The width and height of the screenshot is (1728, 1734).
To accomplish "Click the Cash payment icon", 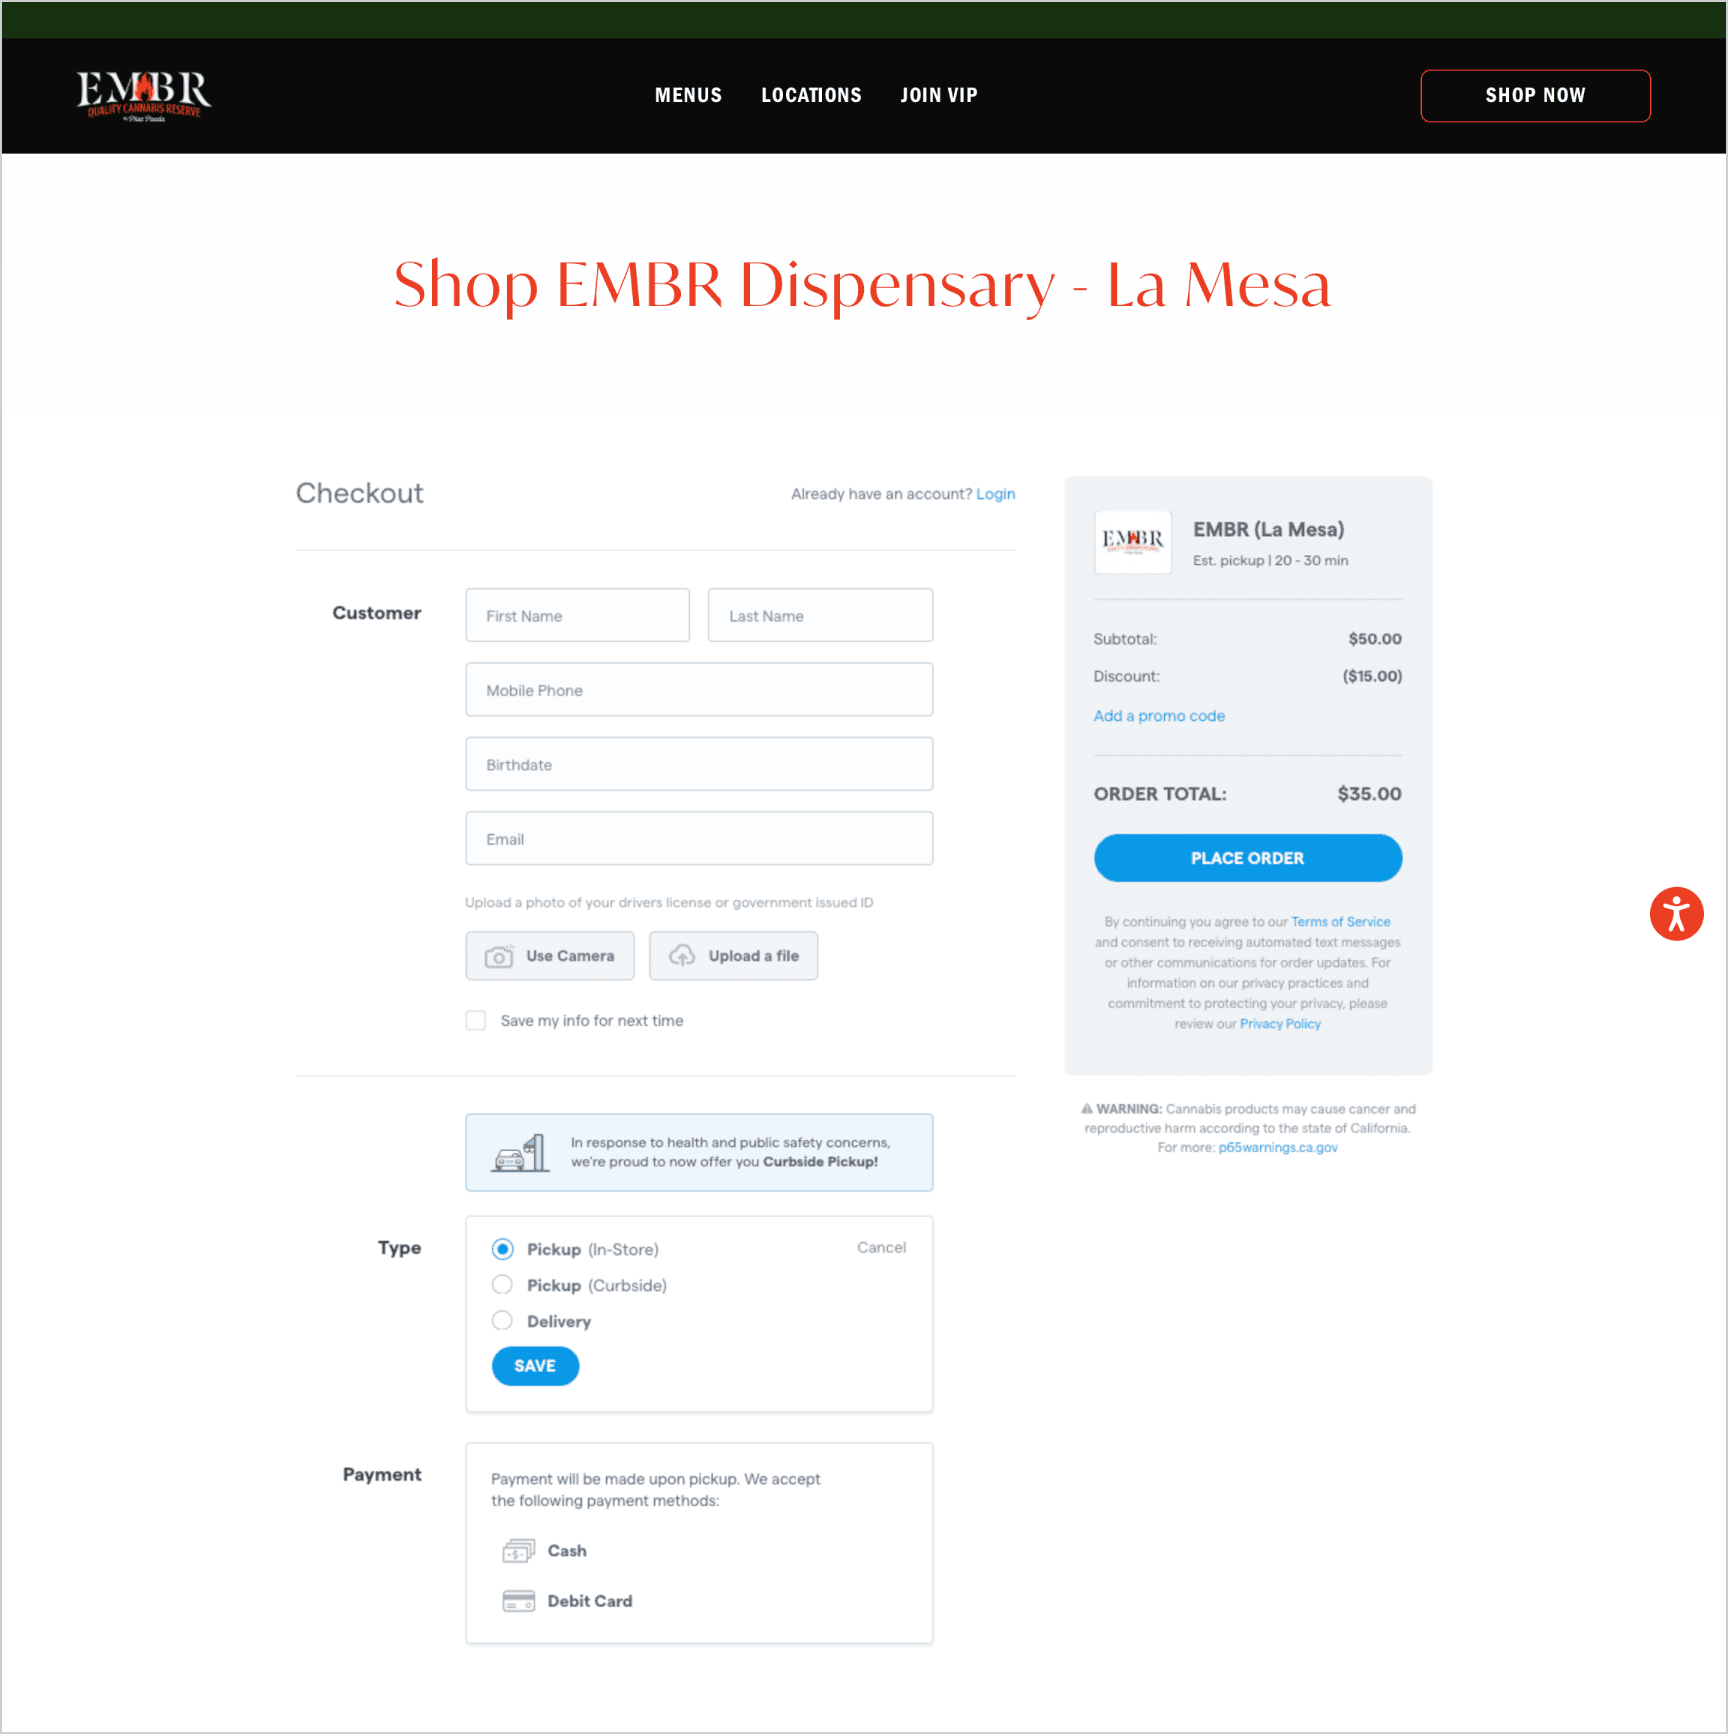I will click(518, 1551).
